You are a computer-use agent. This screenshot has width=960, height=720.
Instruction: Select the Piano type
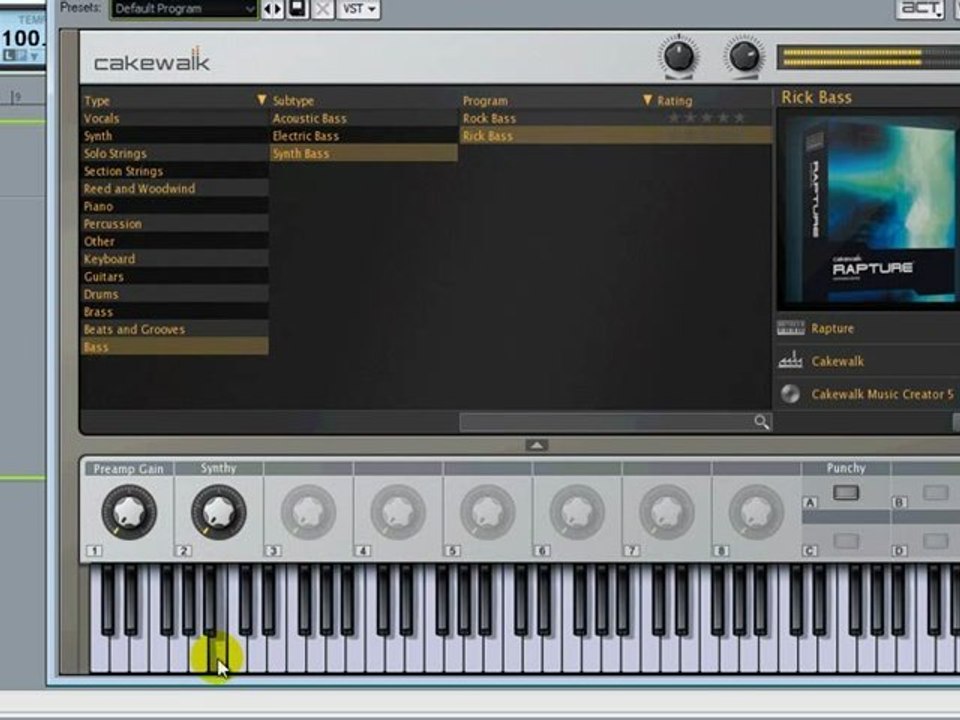[x=174, y=206]
